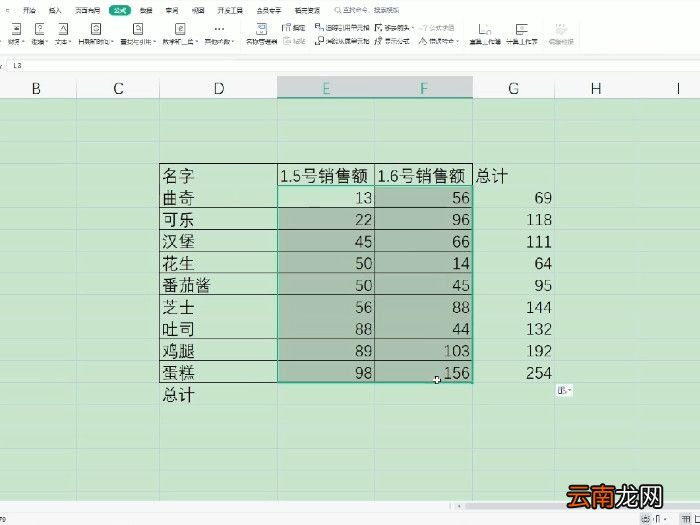Select the cell with value 103
This screenshot has height=525, width=700.
424,350
